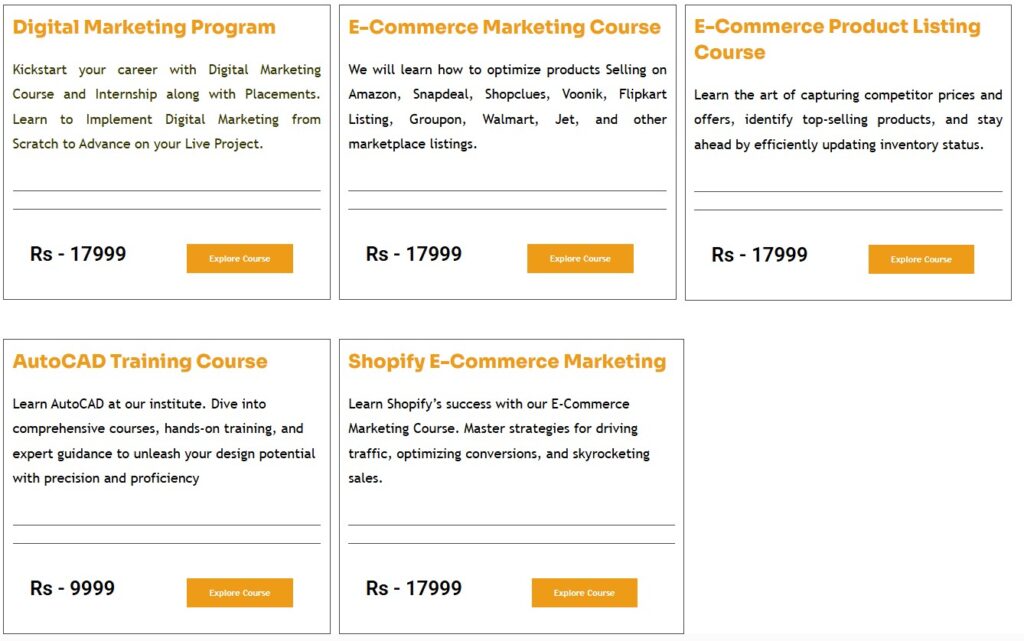
Task: Explore the AutoCAD Training Course button
Action: (239, 592)
